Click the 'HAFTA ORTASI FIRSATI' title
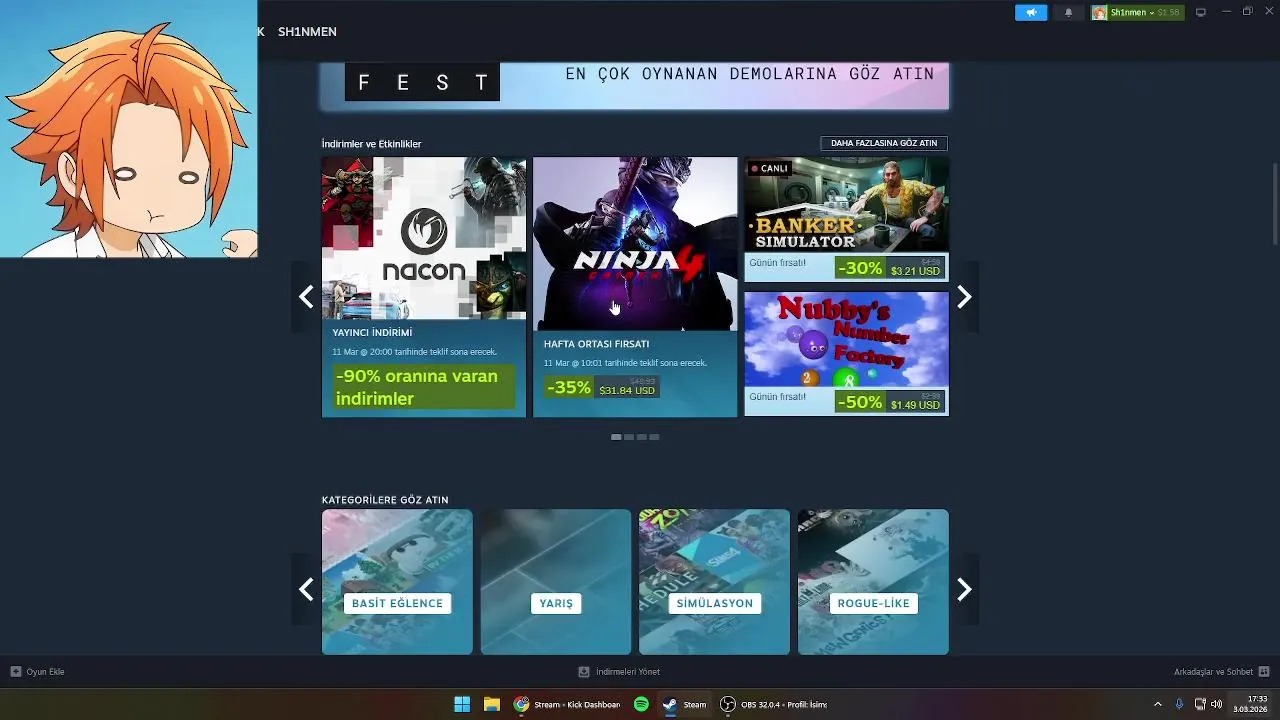This screenshot has width=1280, height=720. point(596,344)
